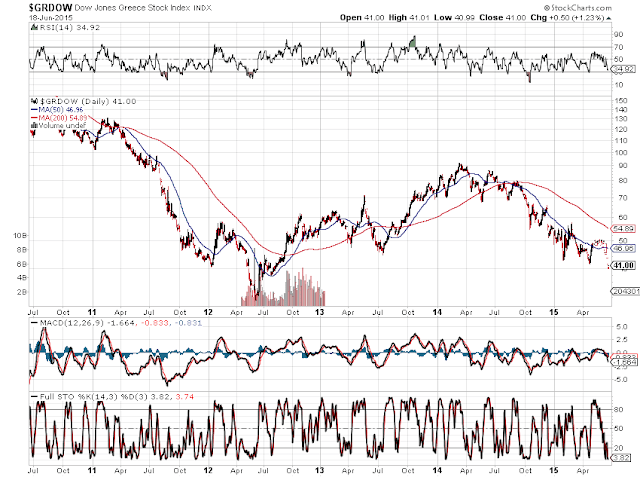Image resolution: width=640 pixels, height=477 pixels.
Task: Click the 'MACD(12,26,9) -1.664' legend label
Action: pos(87,323)
